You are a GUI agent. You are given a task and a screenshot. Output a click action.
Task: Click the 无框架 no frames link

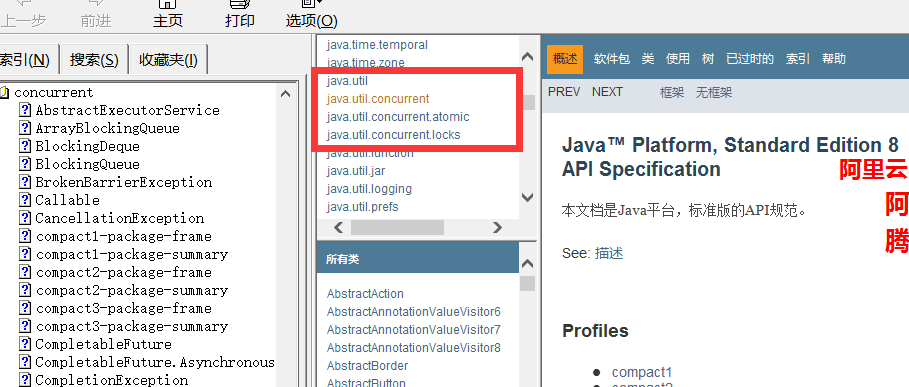click(x=714, y=92)
